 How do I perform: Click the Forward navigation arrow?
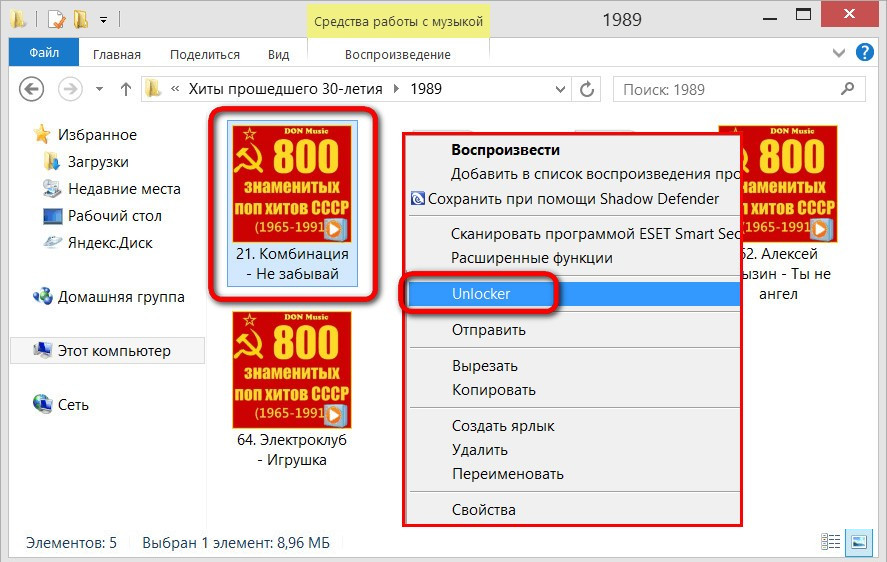tap(70, 89)
